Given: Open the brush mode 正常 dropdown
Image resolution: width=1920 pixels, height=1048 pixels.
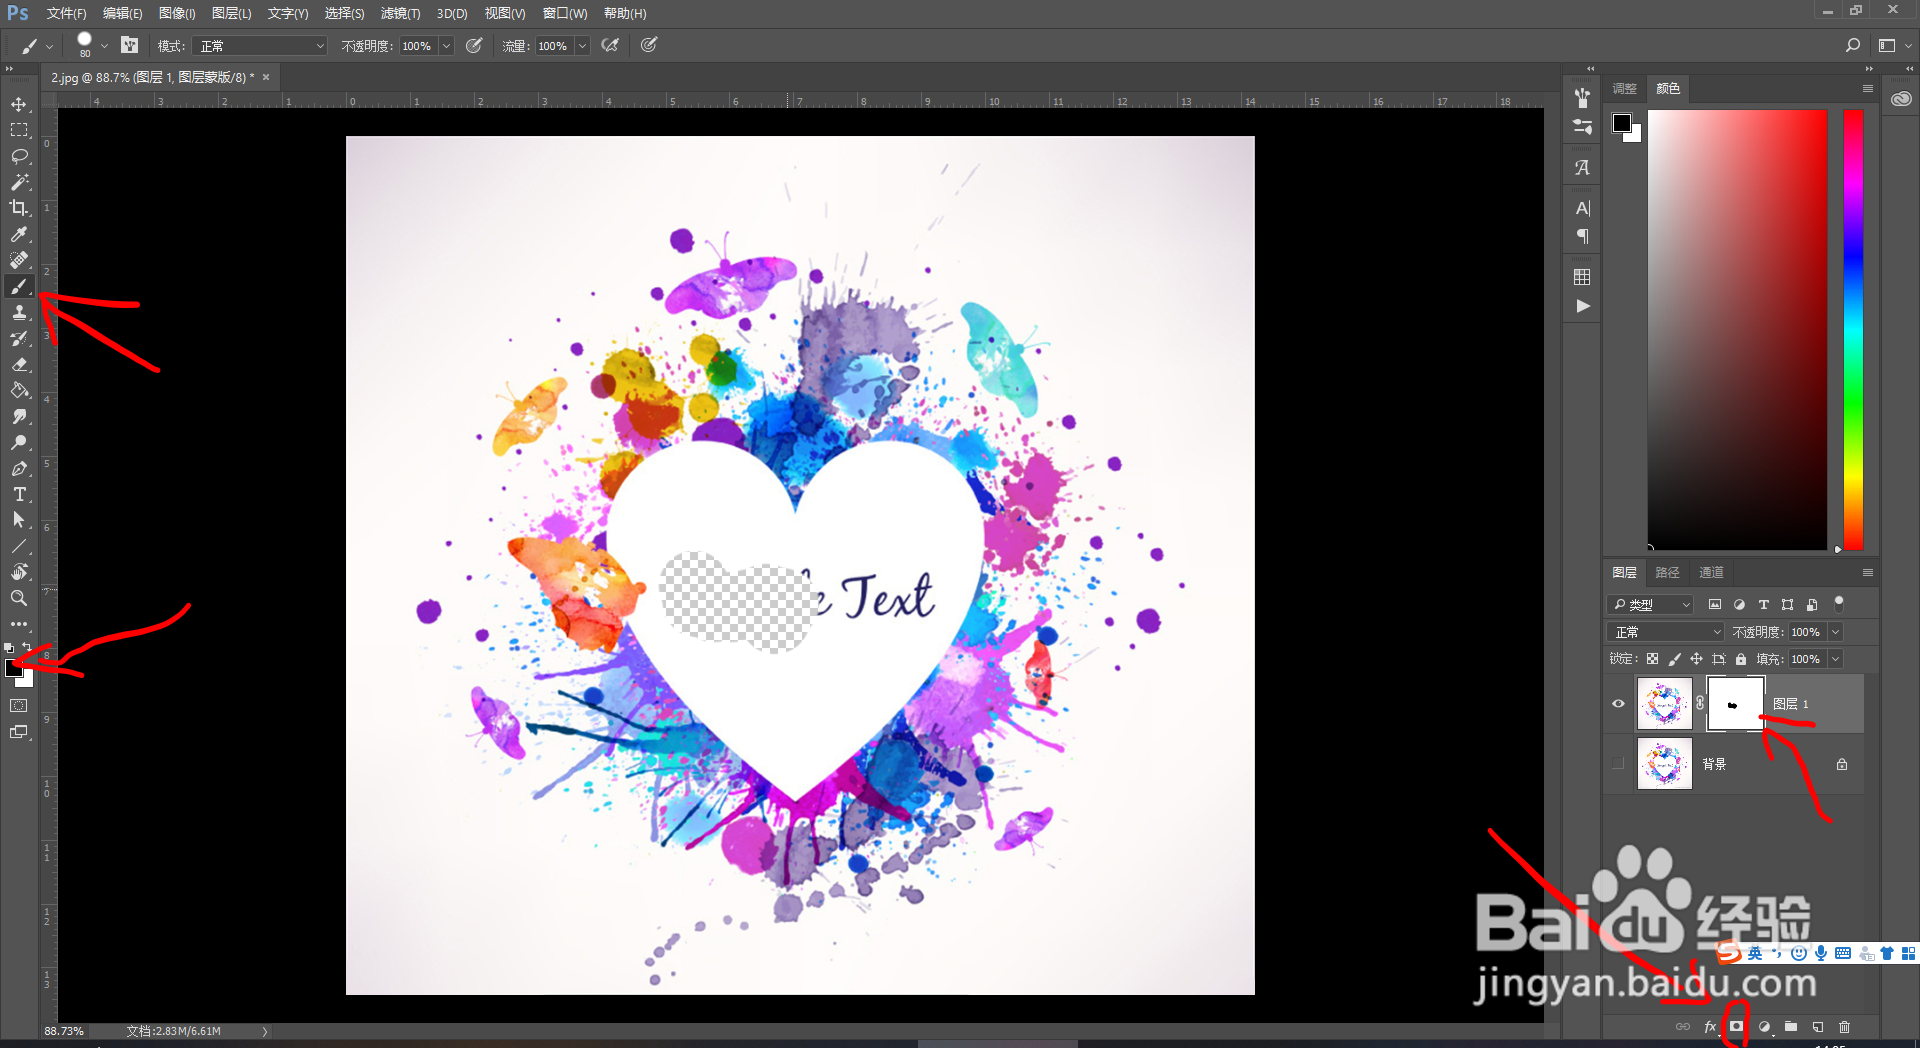Looking at the screenshot, I should [x=262, y=46].
